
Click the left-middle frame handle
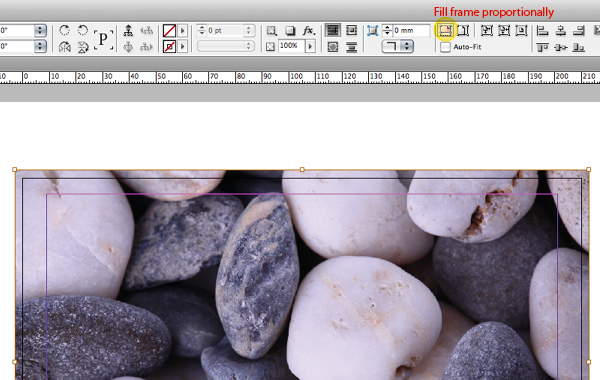click(15, 362)
